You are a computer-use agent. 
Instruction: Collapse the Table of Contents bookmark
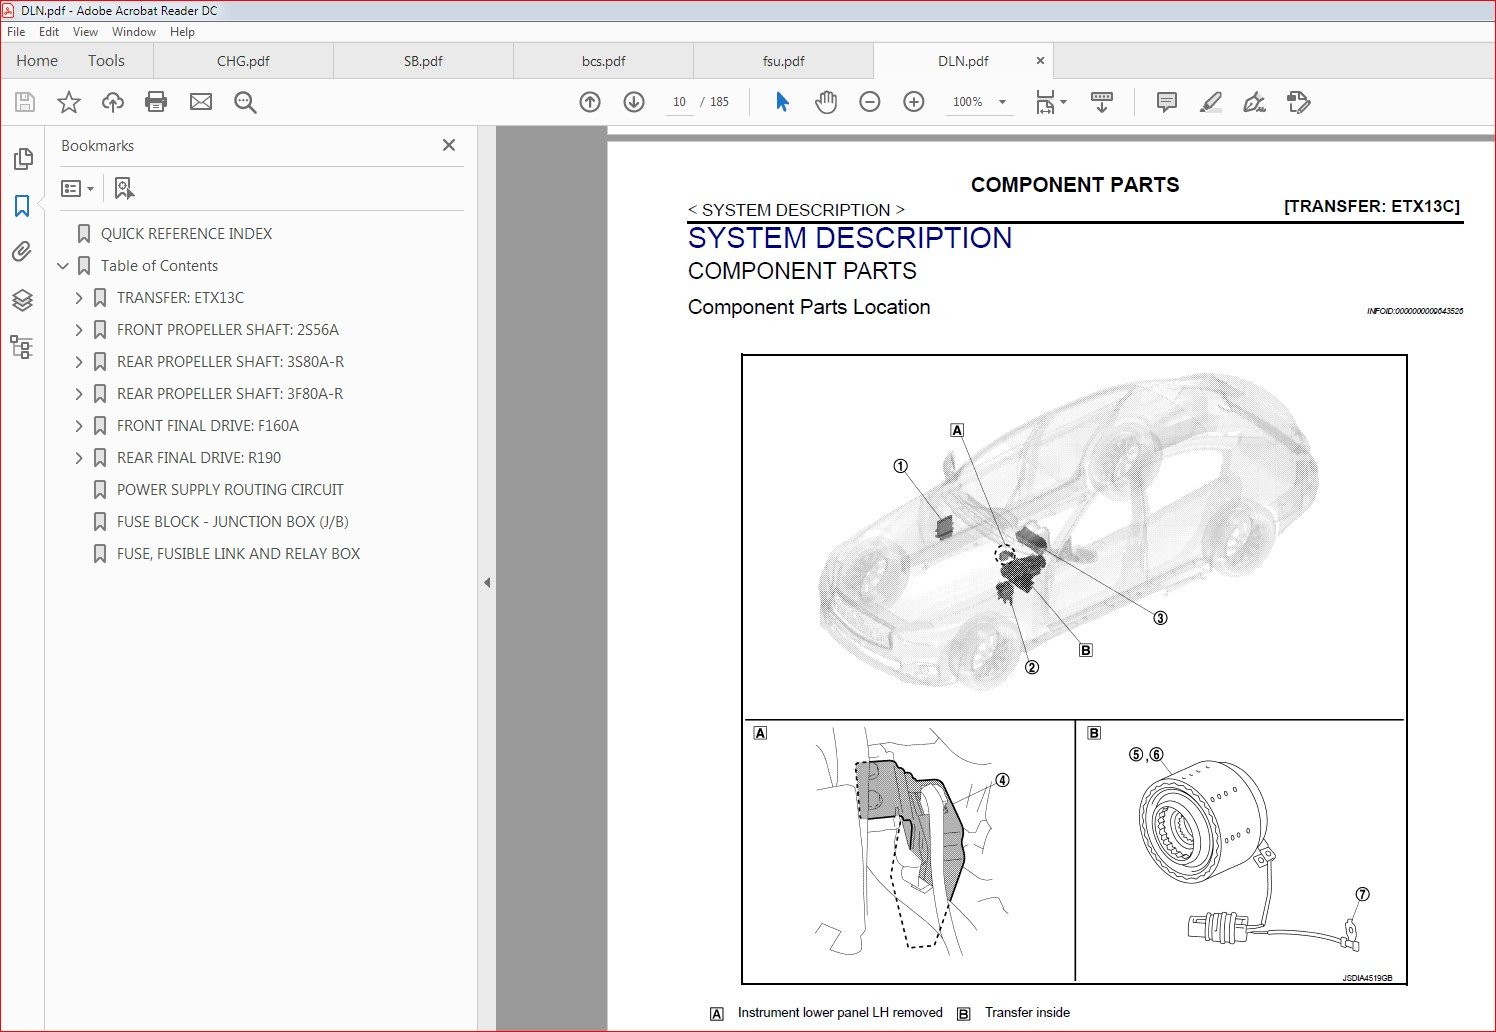tap(63, 266)
